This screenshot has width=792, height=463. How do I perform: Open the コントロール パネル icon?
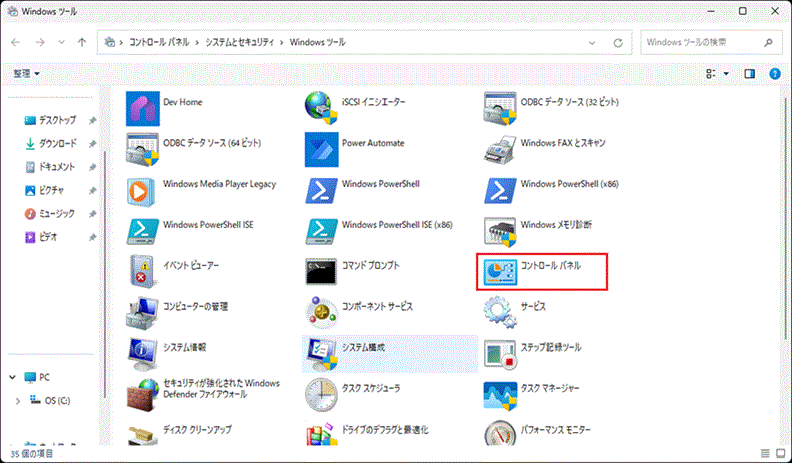[x=500, y=272]
